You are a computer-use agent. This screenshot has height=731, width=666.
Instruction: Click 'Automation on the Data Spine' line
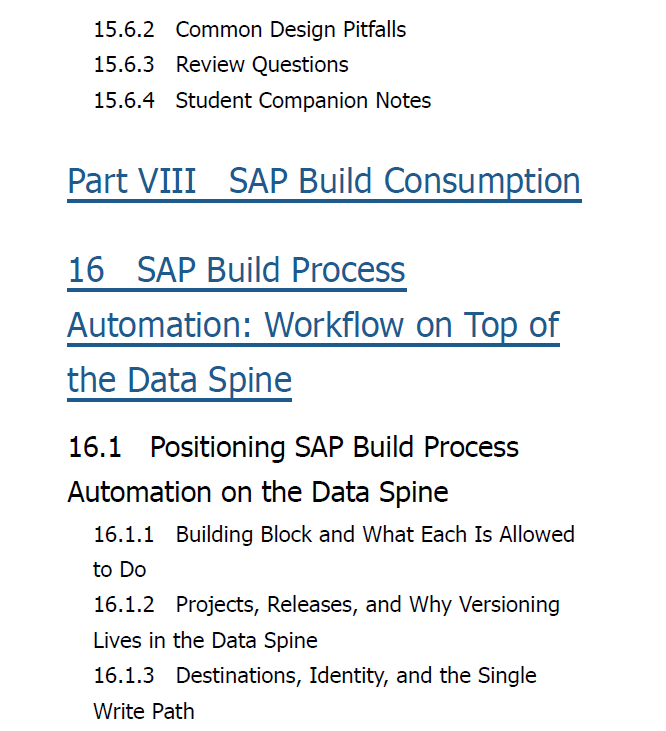(x=258, y=492)
